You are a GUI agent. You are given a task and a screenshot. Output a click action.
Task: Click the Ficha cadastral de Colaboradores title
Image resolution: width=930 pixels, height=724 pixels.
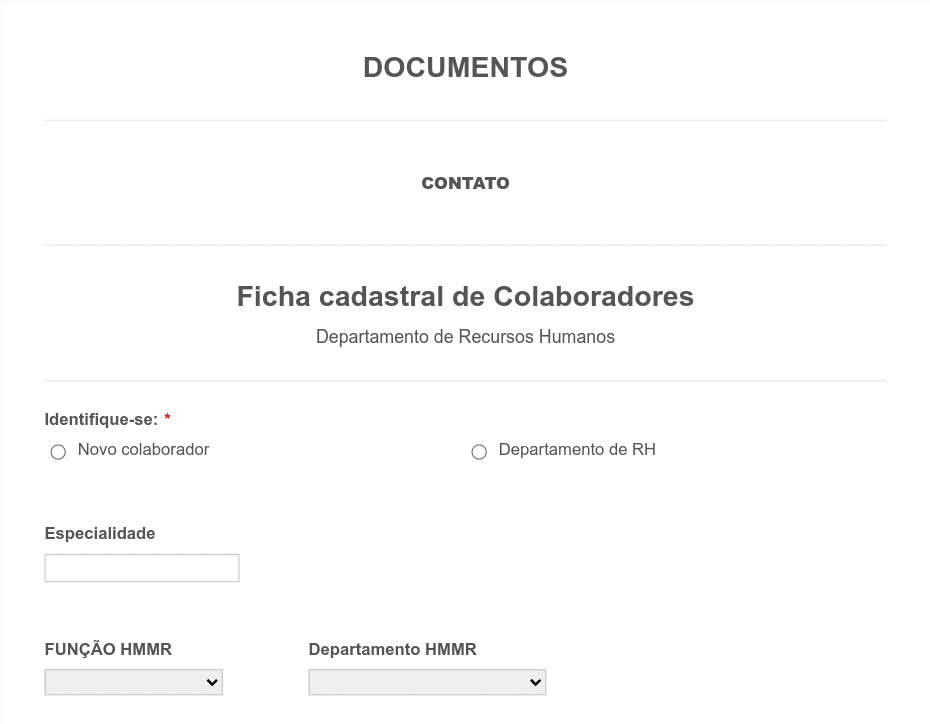click(466, 296)
